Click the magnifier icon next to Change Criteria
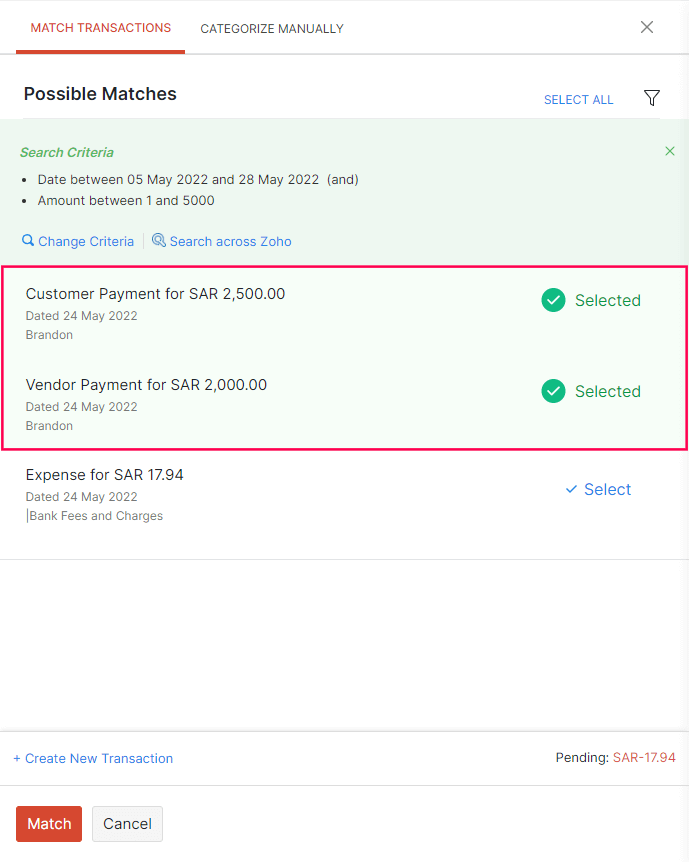This screenshot has height=862, width=689. [x=27, y=241]
